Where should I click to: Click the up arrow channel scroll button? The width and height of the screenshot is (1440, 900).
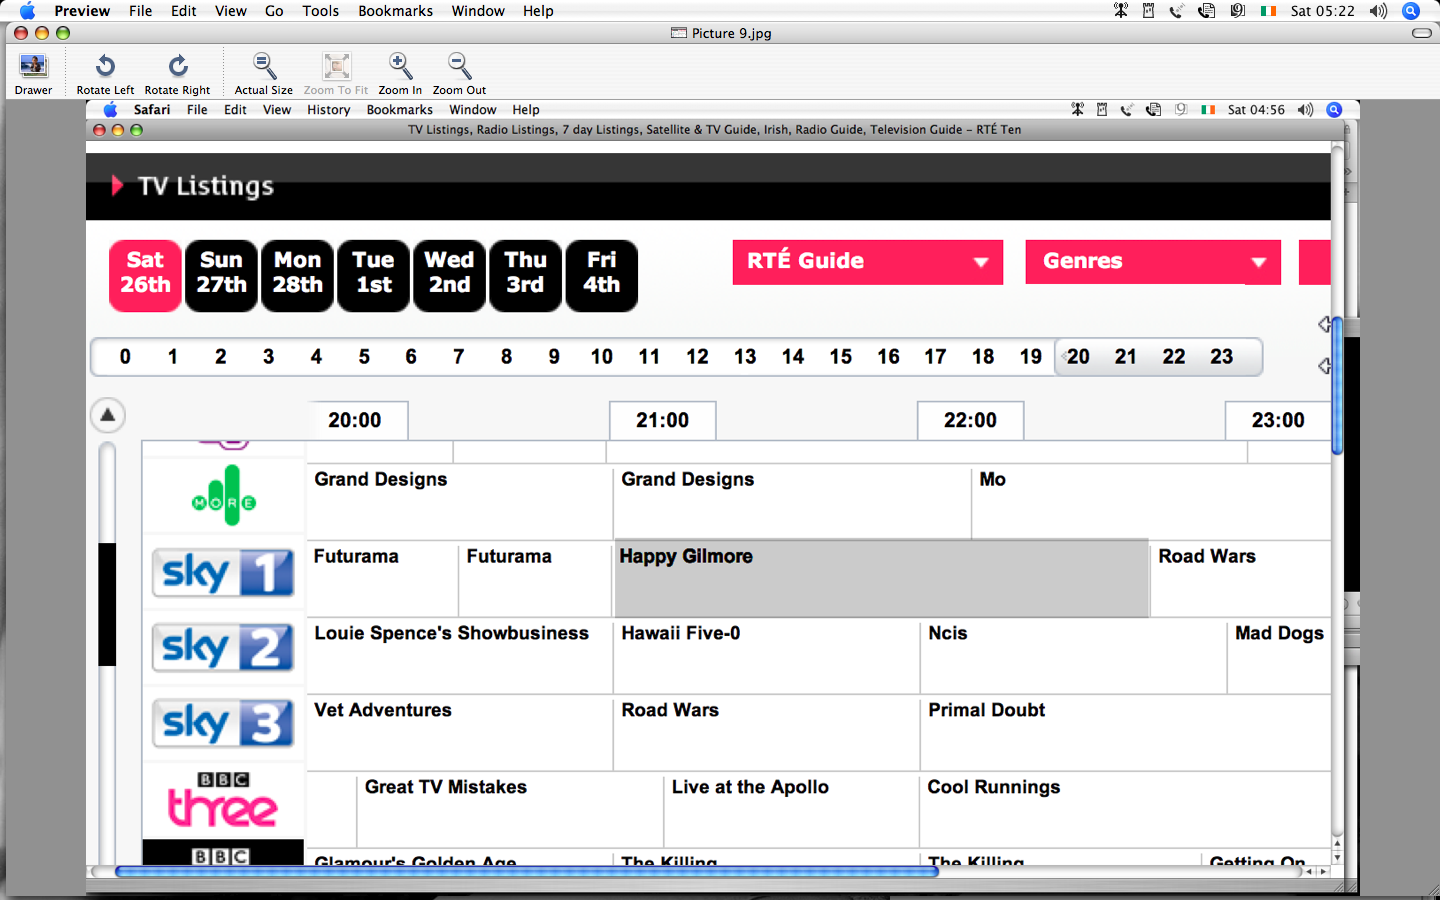click(108, 415)
